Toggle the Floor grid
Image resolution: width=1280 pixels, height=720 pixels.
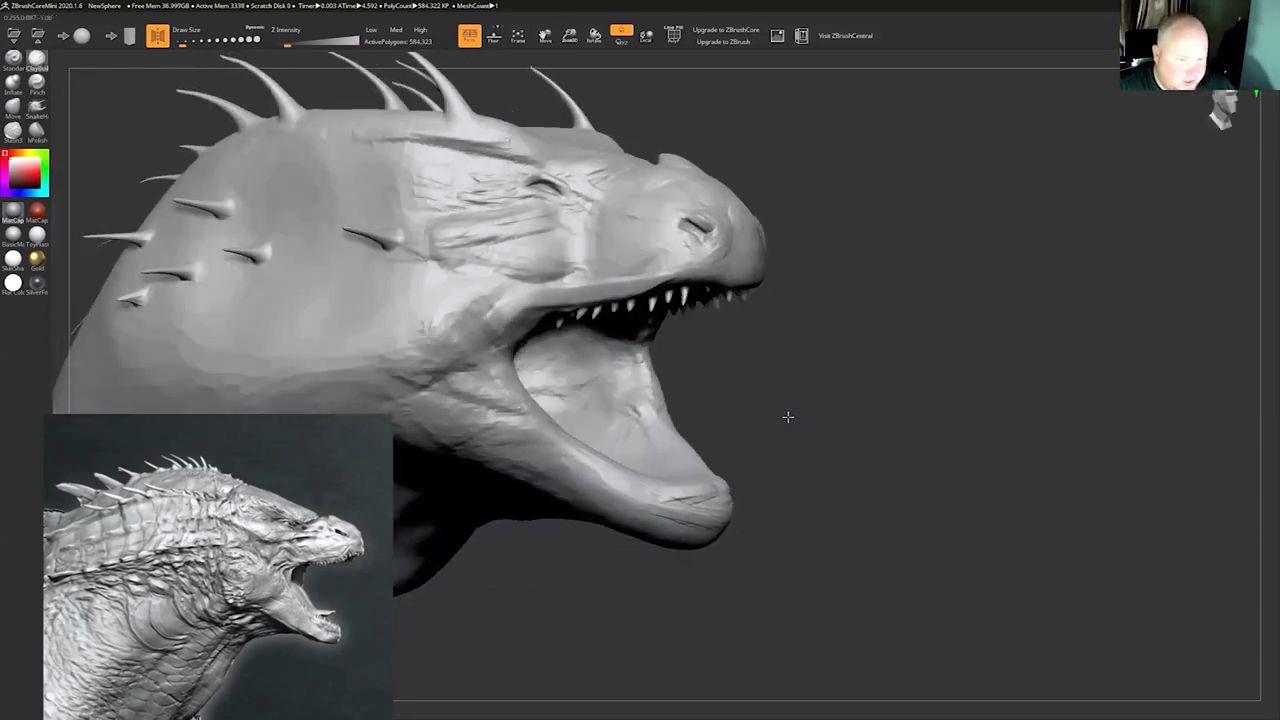point(493,36)
